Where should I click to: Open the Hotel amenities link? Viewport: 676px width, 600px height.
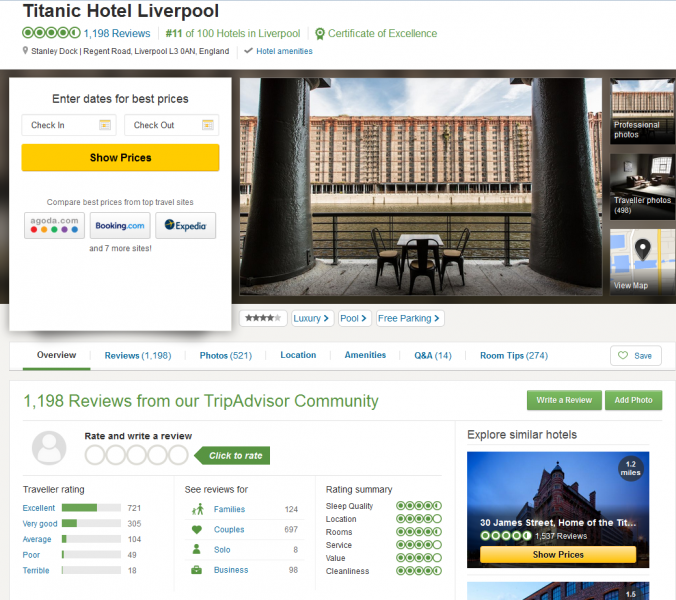(285, 51)
